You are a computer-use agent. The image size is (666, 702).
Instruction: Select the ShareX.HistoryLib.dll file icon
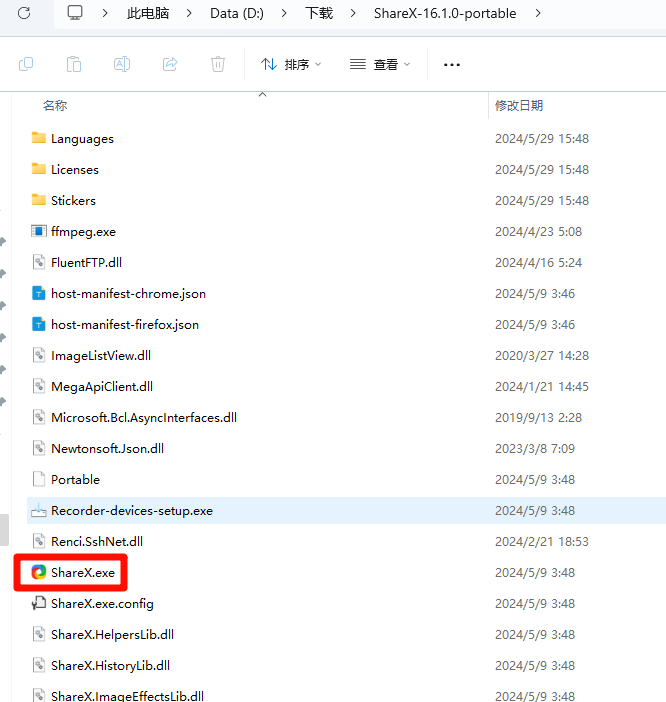(x=39, y=665)
